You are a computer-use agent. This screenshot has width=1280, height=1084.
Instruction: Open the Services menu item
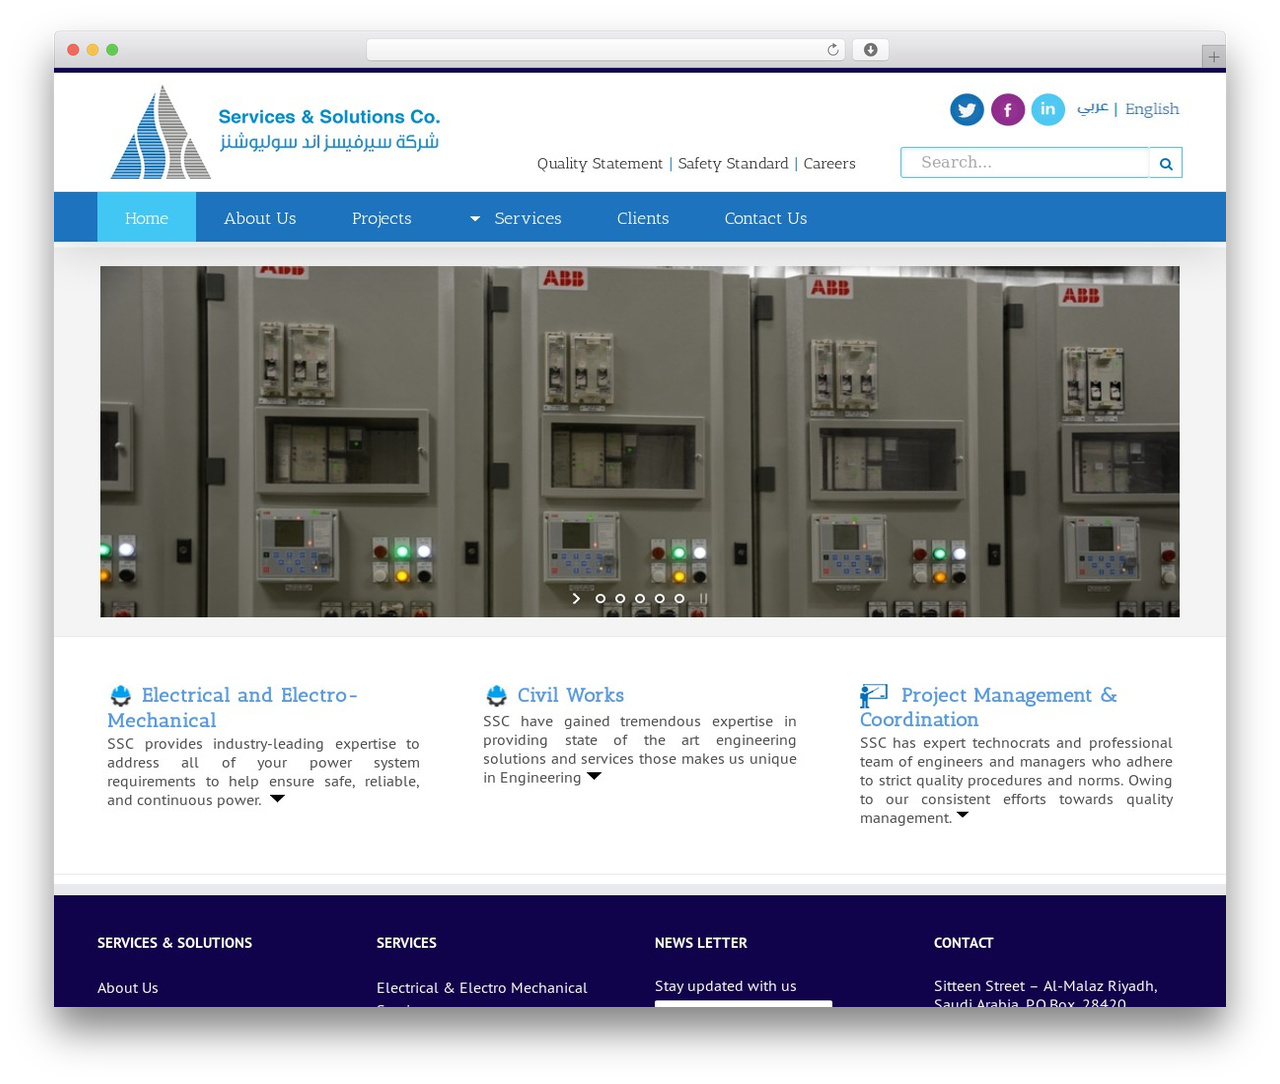click(528, 218)
